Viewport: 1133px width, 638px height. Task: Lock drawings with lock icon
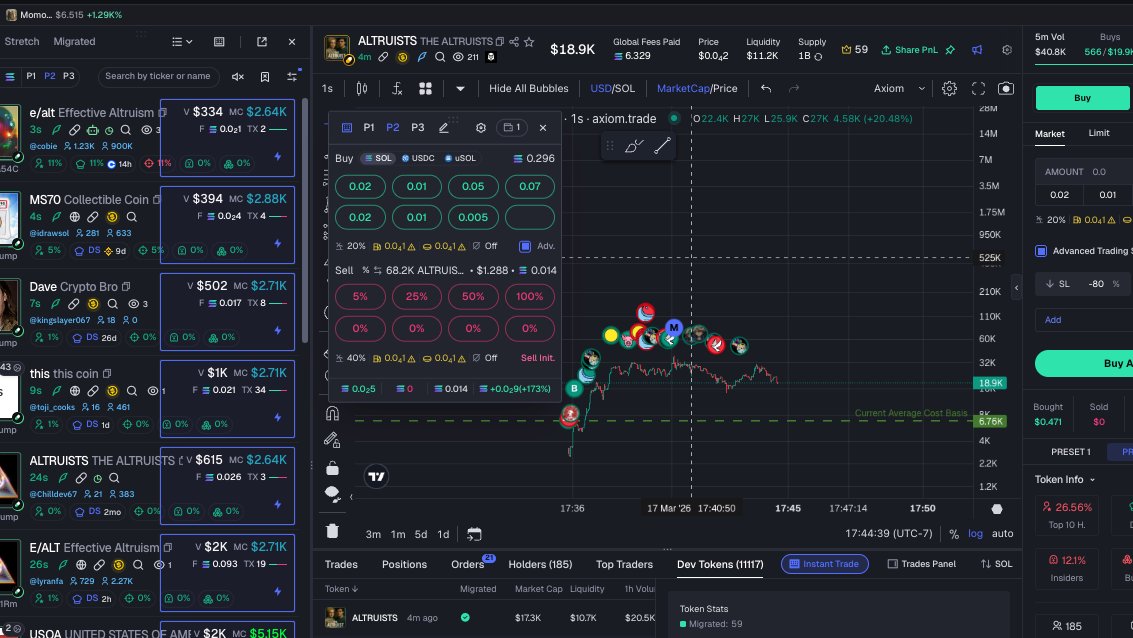332,468
